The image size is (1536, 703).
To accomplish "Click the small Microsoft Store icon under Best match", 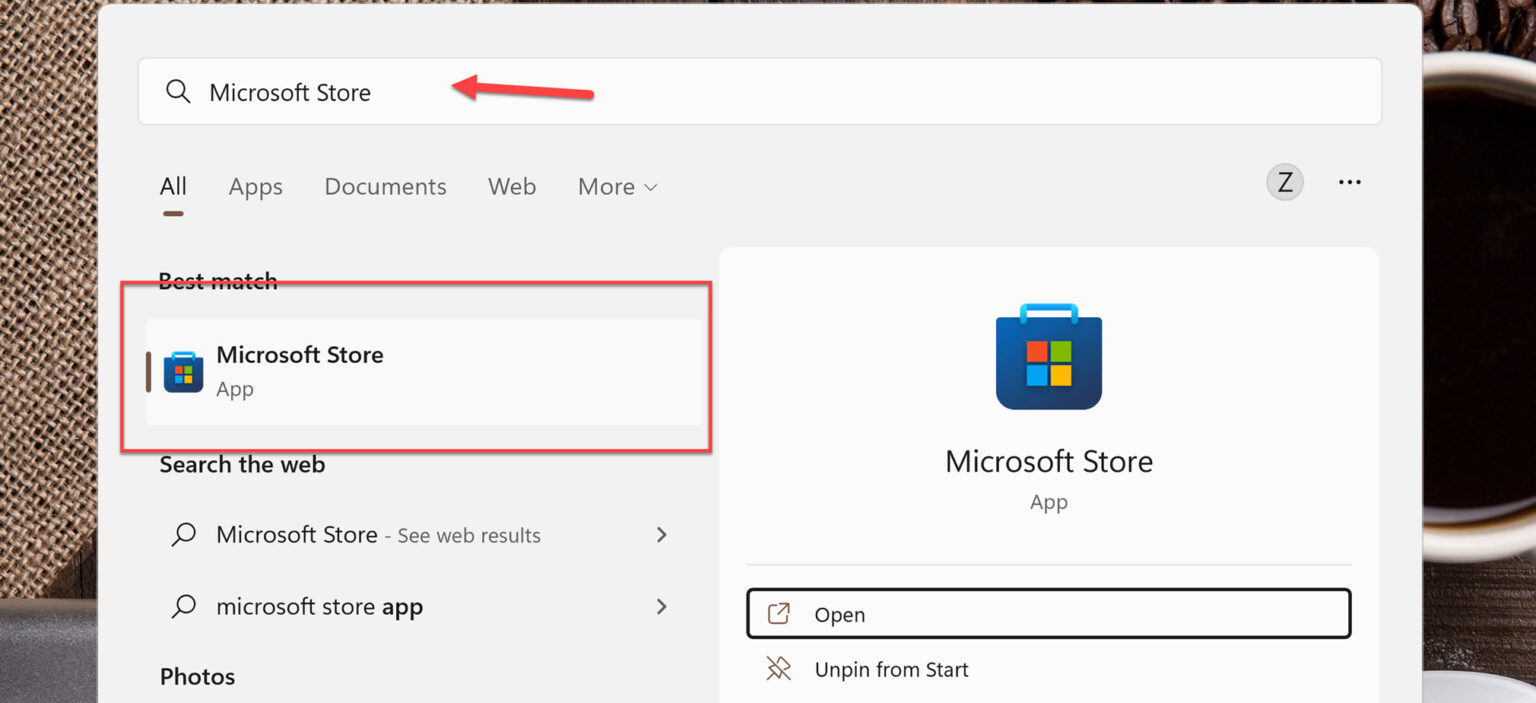I will click(183, 372).
